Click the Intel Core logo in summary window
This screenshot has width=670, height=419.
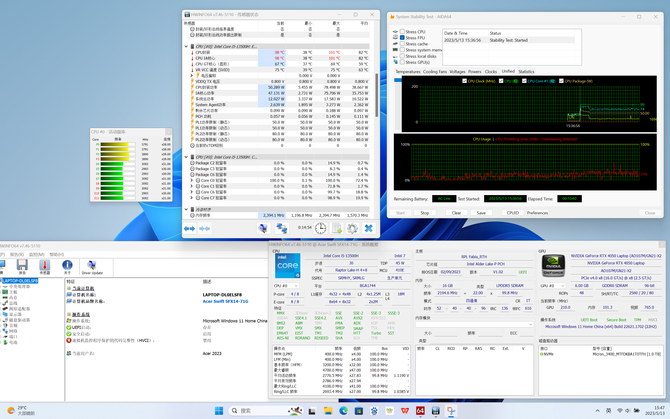point(288,266)
